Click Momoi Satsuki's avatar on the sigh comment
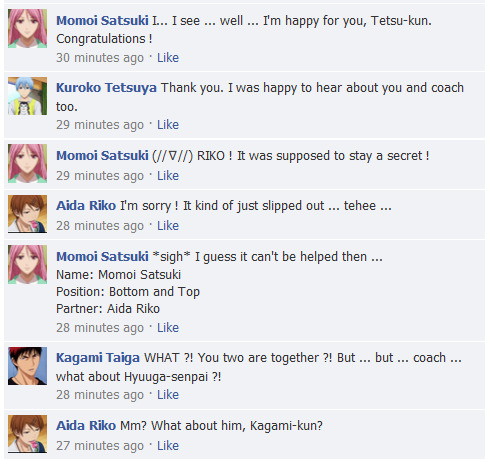This screenshot has height=460, width=485. (x=27, y=264)
